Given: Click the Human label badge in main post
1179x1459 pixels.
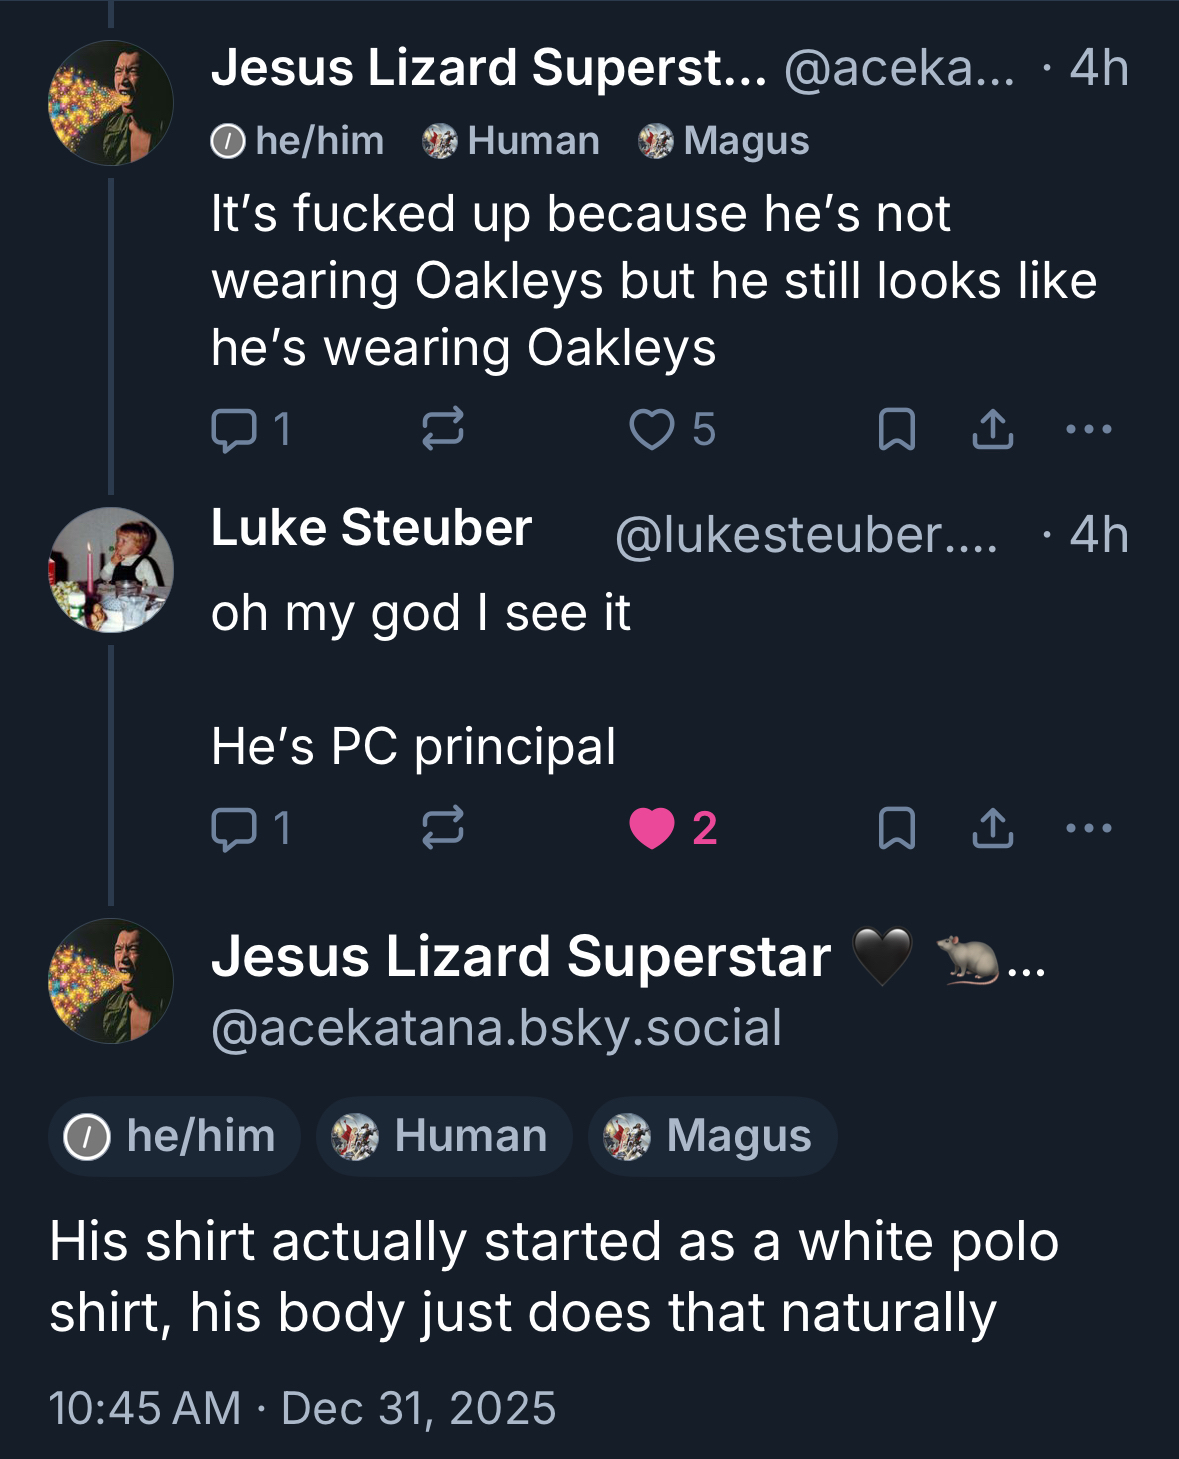Looking at the screenshot, I should 444,1137.
